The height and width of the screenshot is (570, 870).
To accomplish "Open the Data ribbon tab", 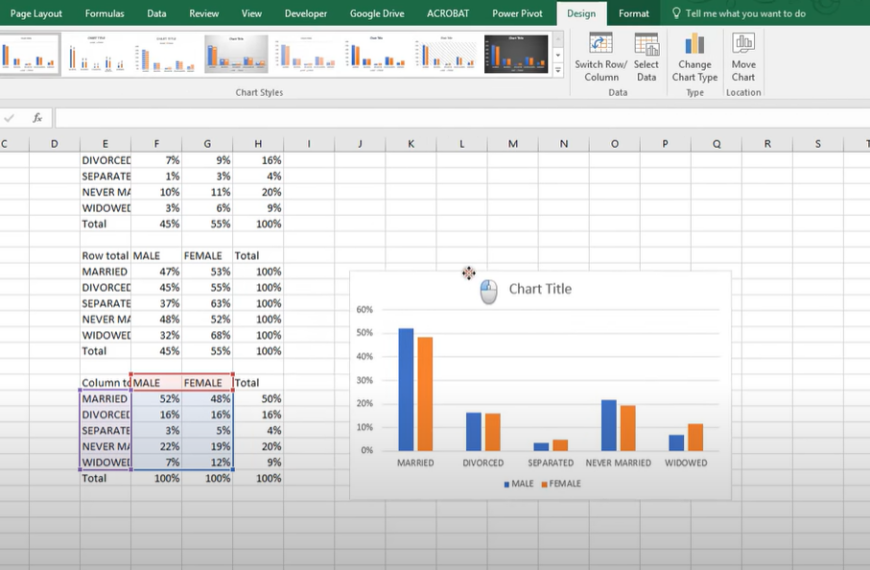I will pos(156,13).
